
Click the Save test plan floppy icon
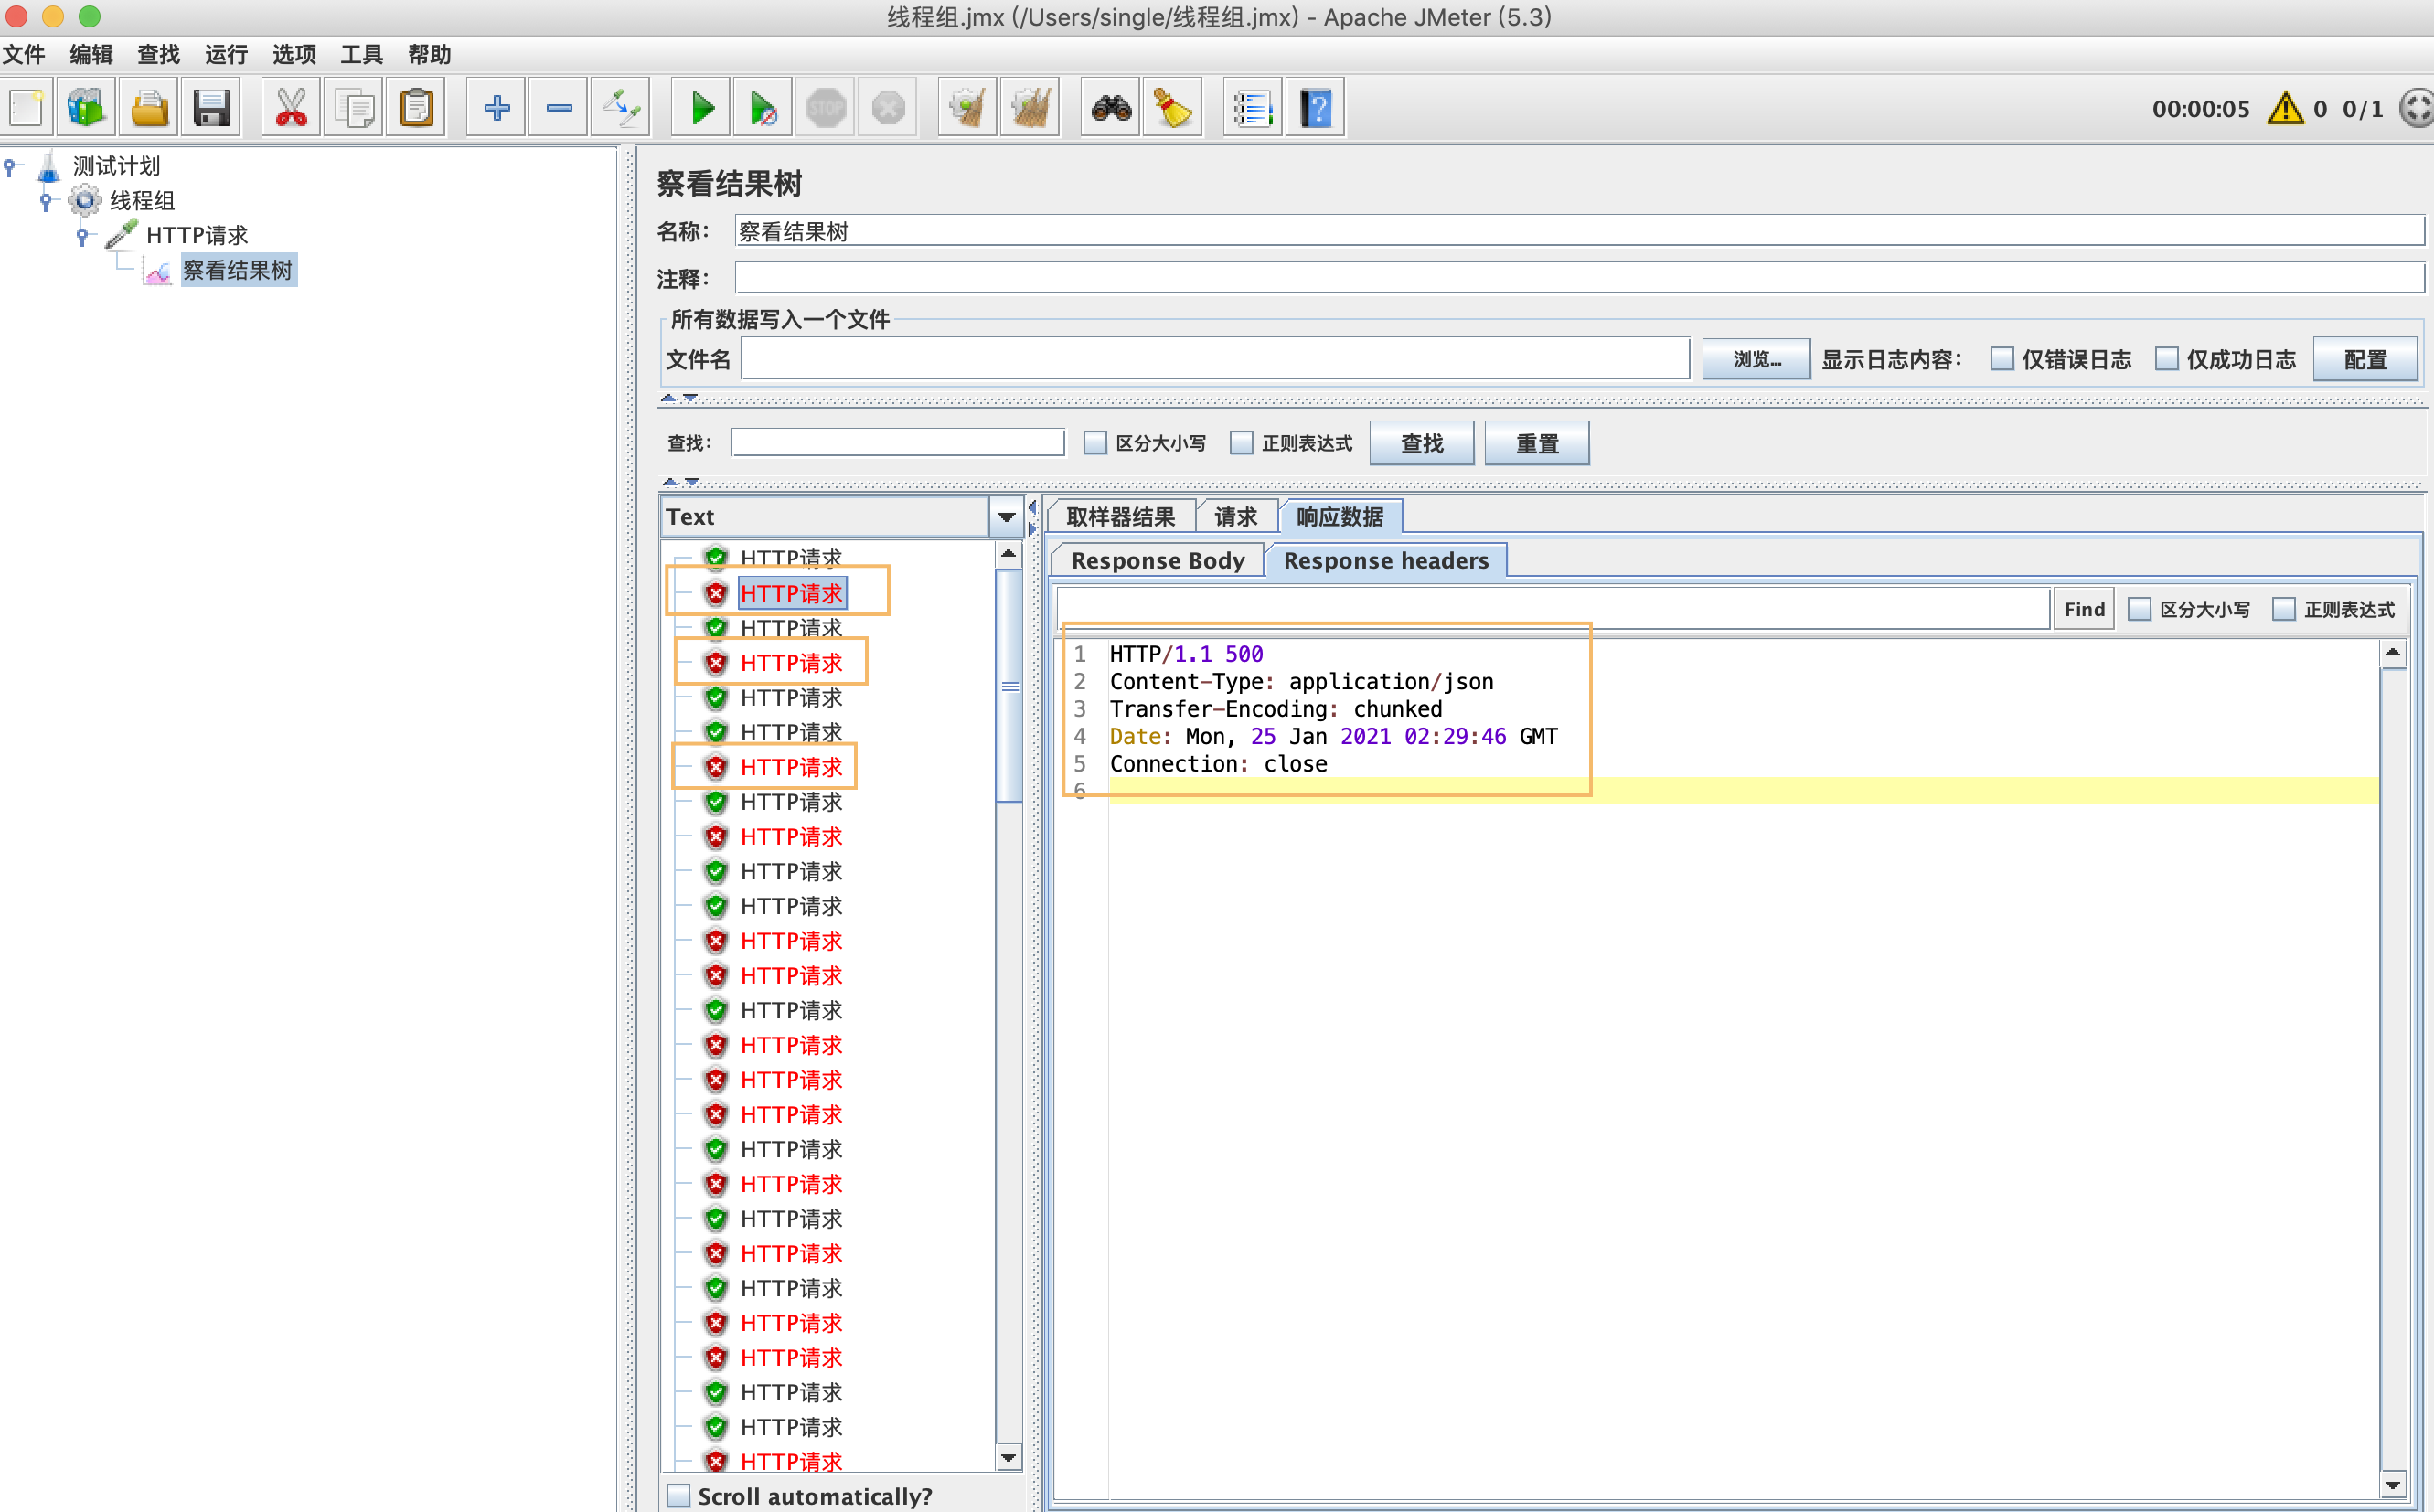tap(212, 108)
